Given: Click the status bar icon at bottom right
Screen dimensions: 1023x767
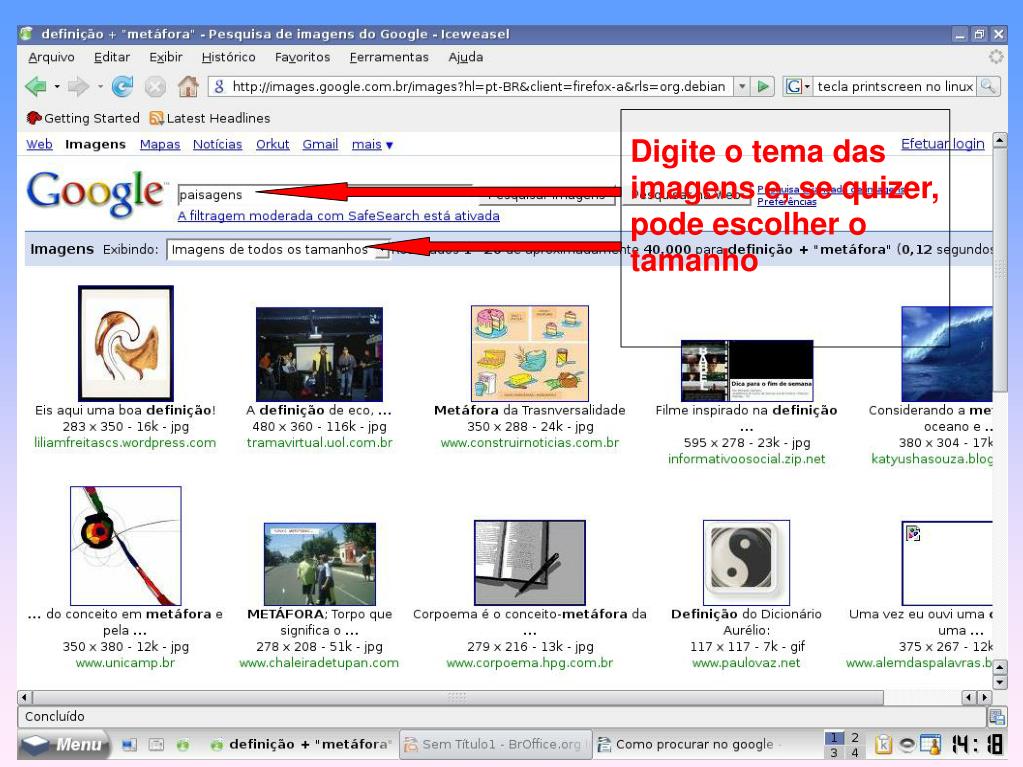Looking at the screenshot, I should [x=996, y=717].
